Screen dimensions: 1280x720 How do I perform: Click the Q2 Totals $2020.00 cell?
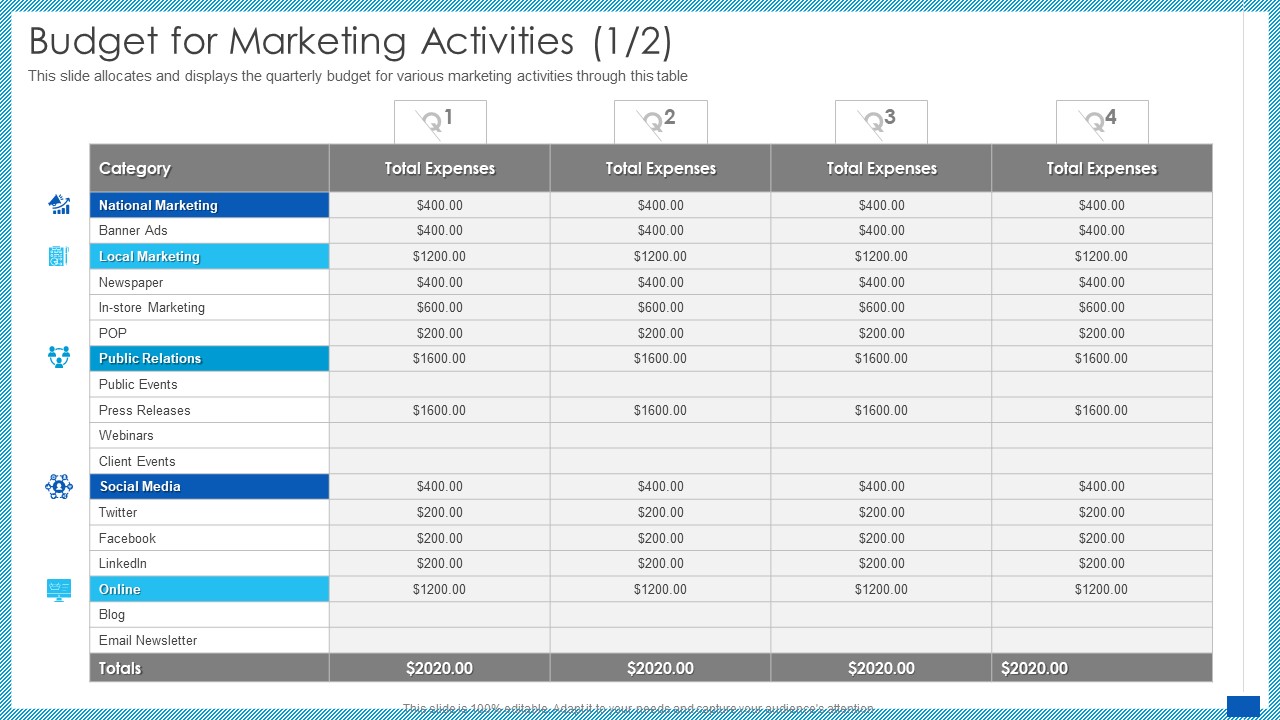[661, 668]
